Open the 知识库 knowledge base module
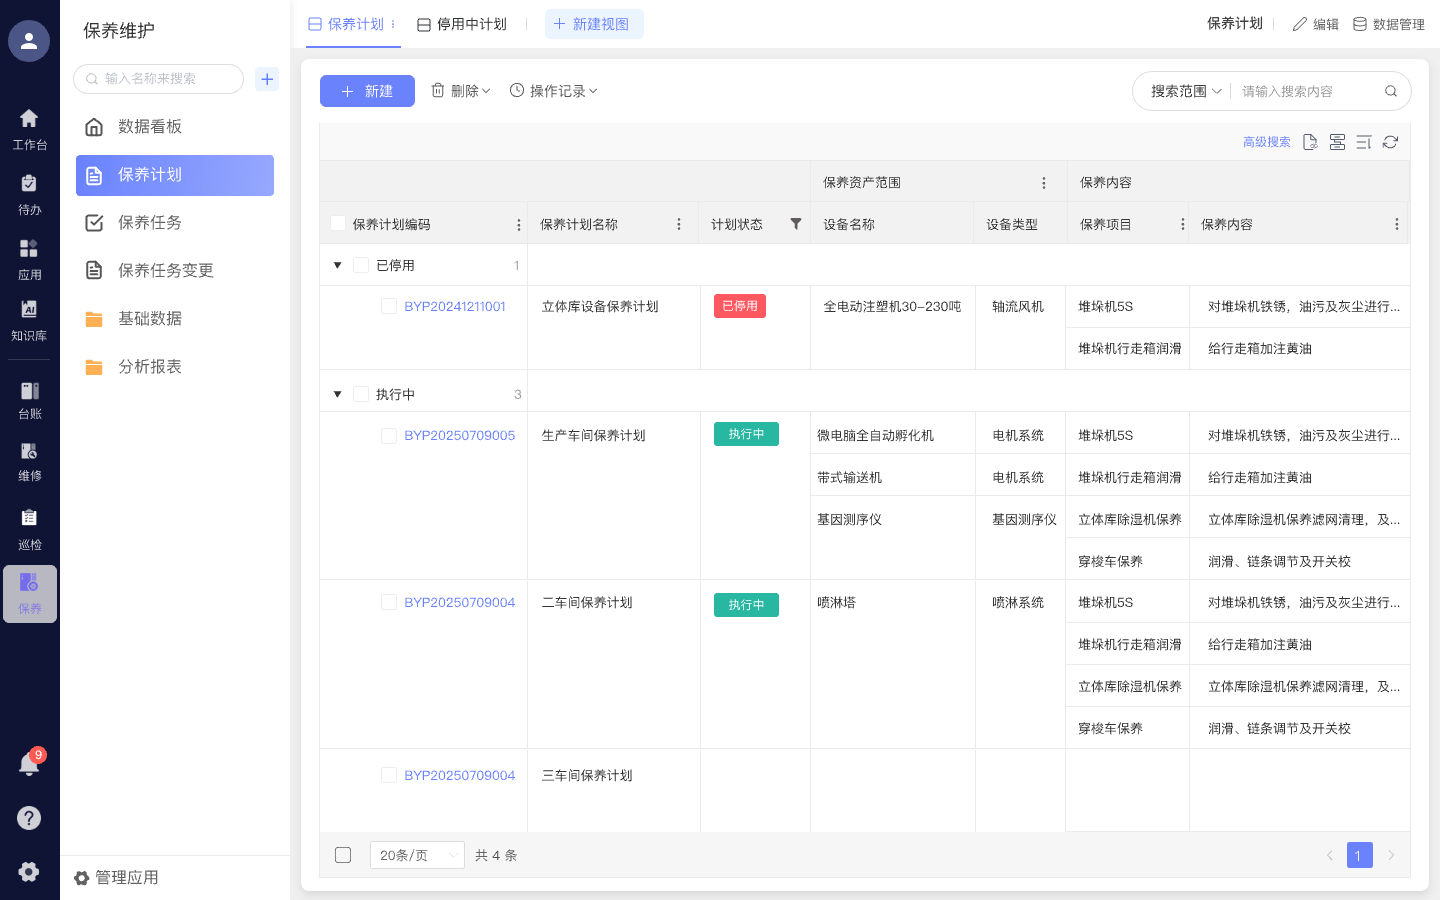Screen dimensions: 1440x900 pos(29,318)
